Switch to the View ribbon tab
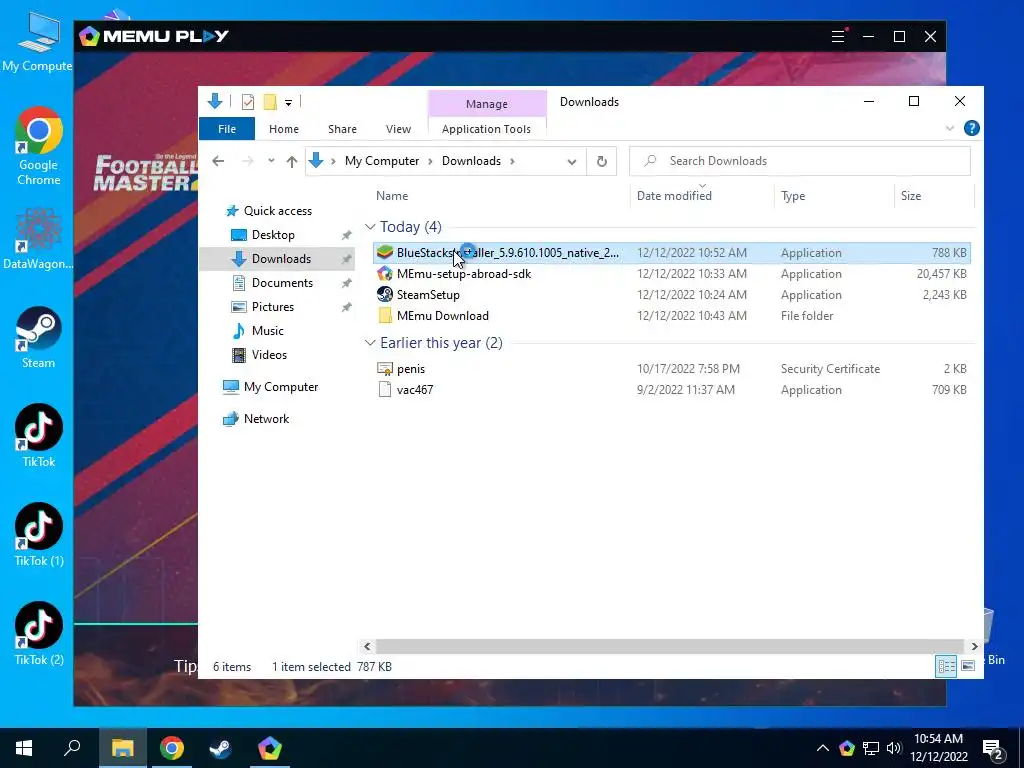 pos(398,129)
